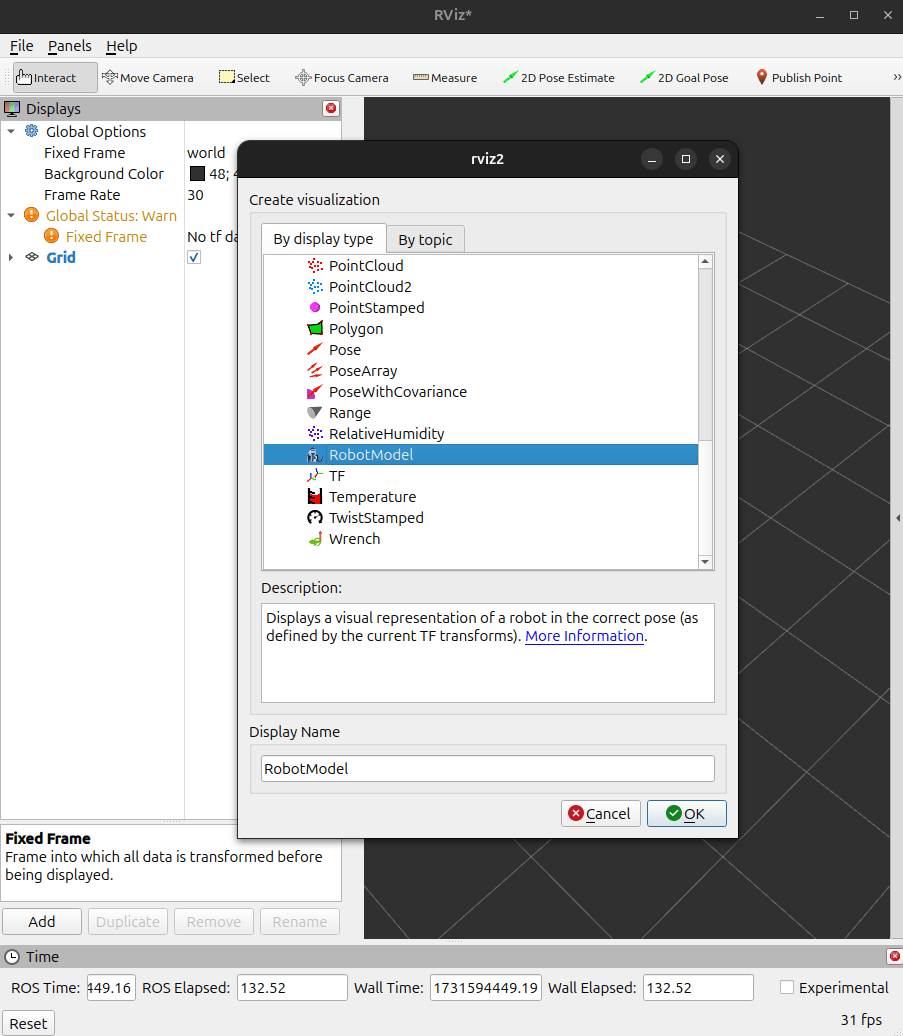Click the Wall Time field
Screen dimensions: 903x1036
coord(486,988)
